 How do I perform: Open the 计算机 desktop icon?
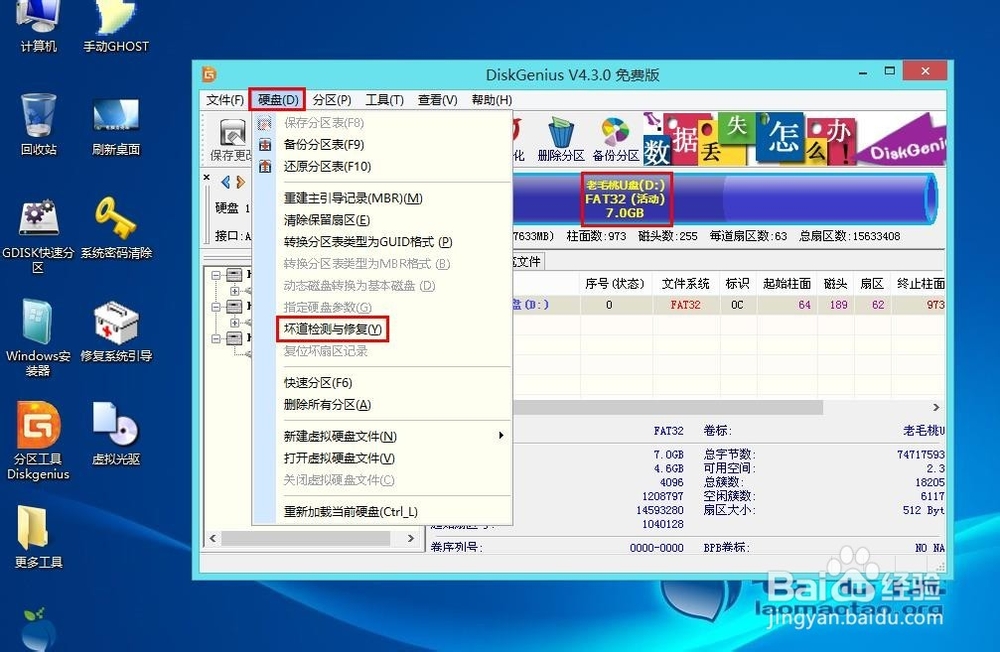pos(38,26)
